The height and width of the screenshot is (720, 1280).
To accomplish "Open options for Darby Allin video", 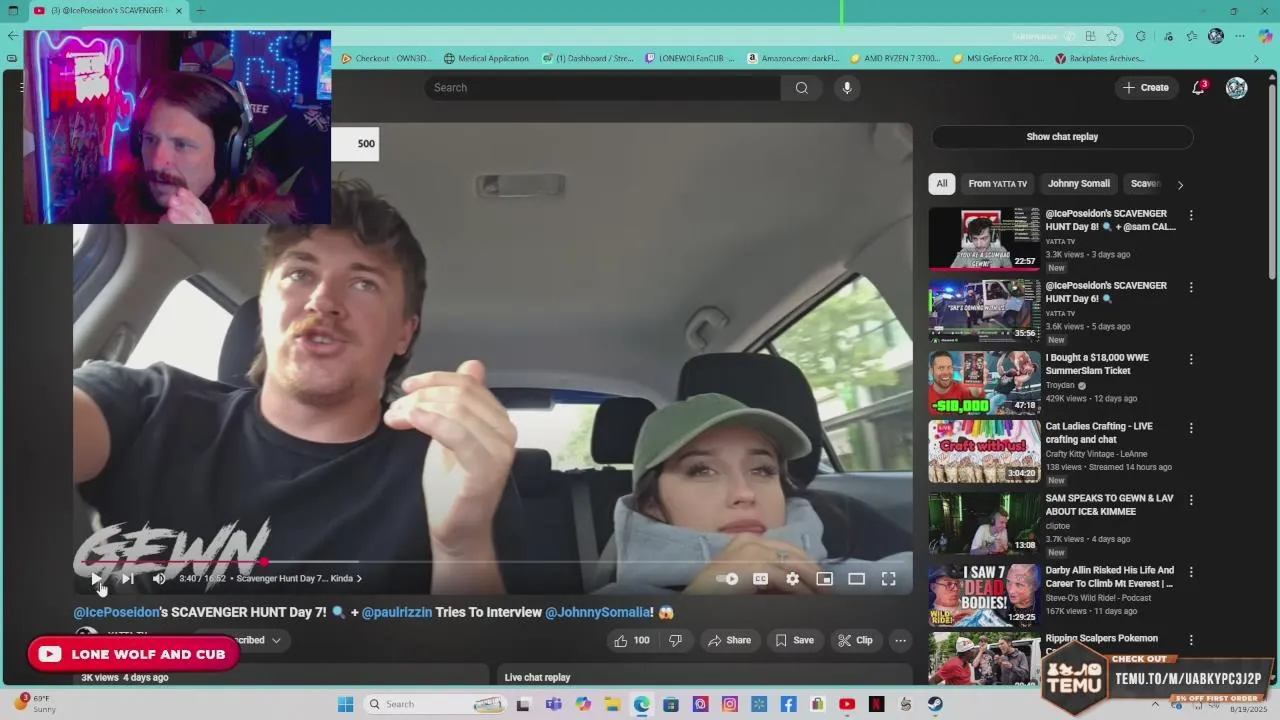I will pyautogui.click(x=1190, y=572).
